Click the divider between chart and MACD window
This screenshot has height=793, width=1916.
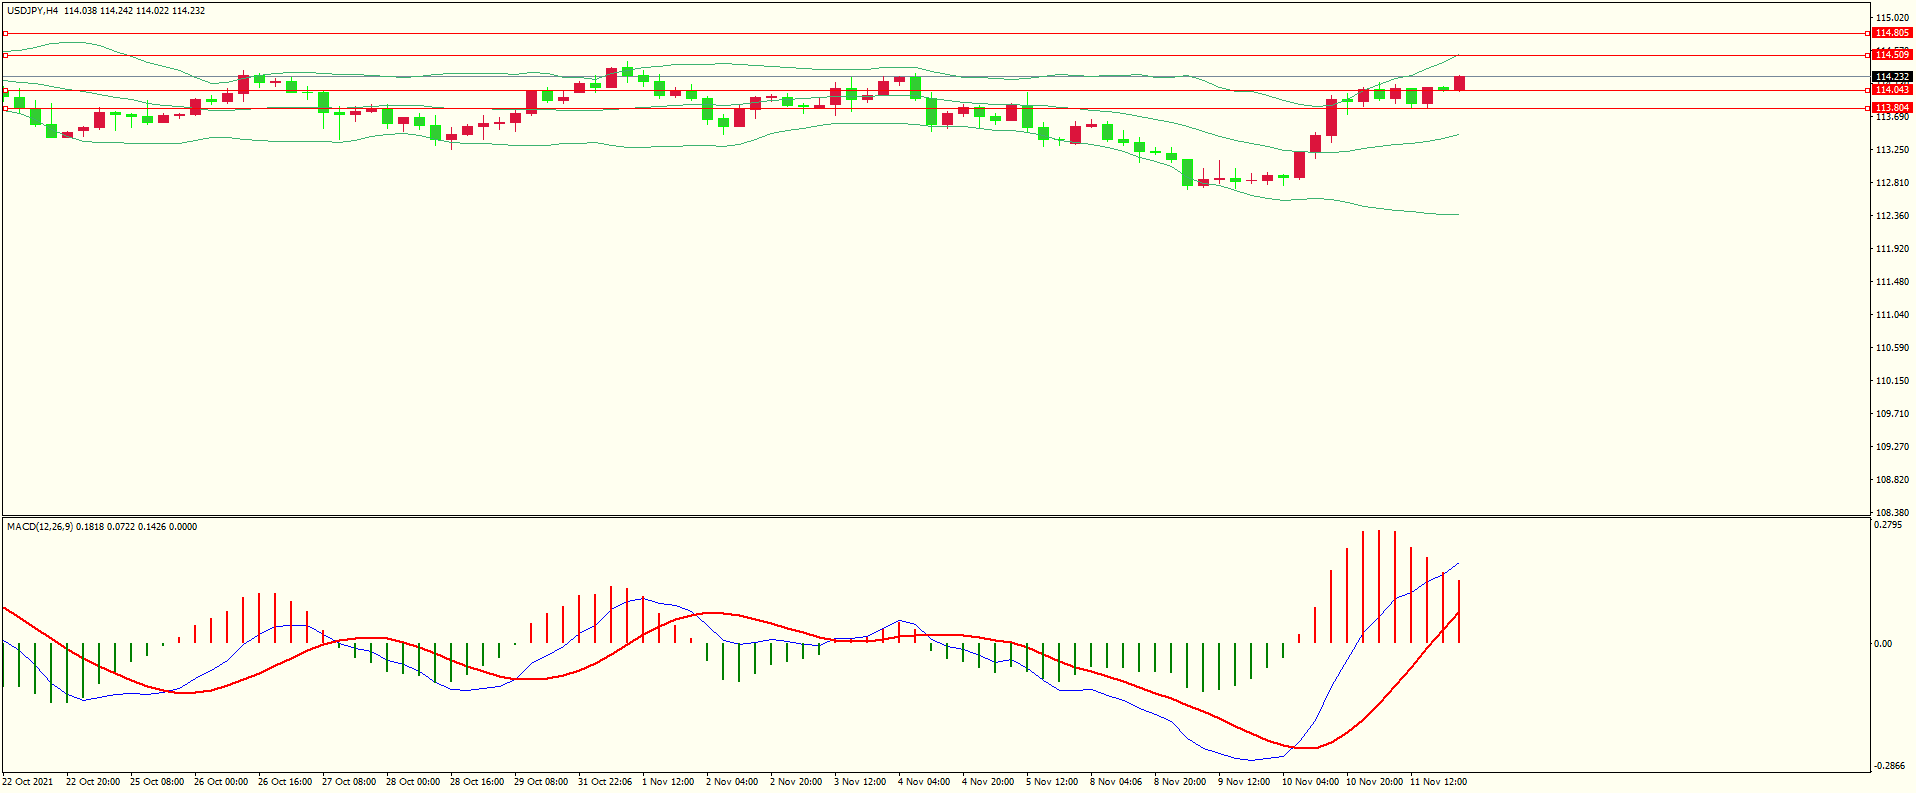point(935,517)
